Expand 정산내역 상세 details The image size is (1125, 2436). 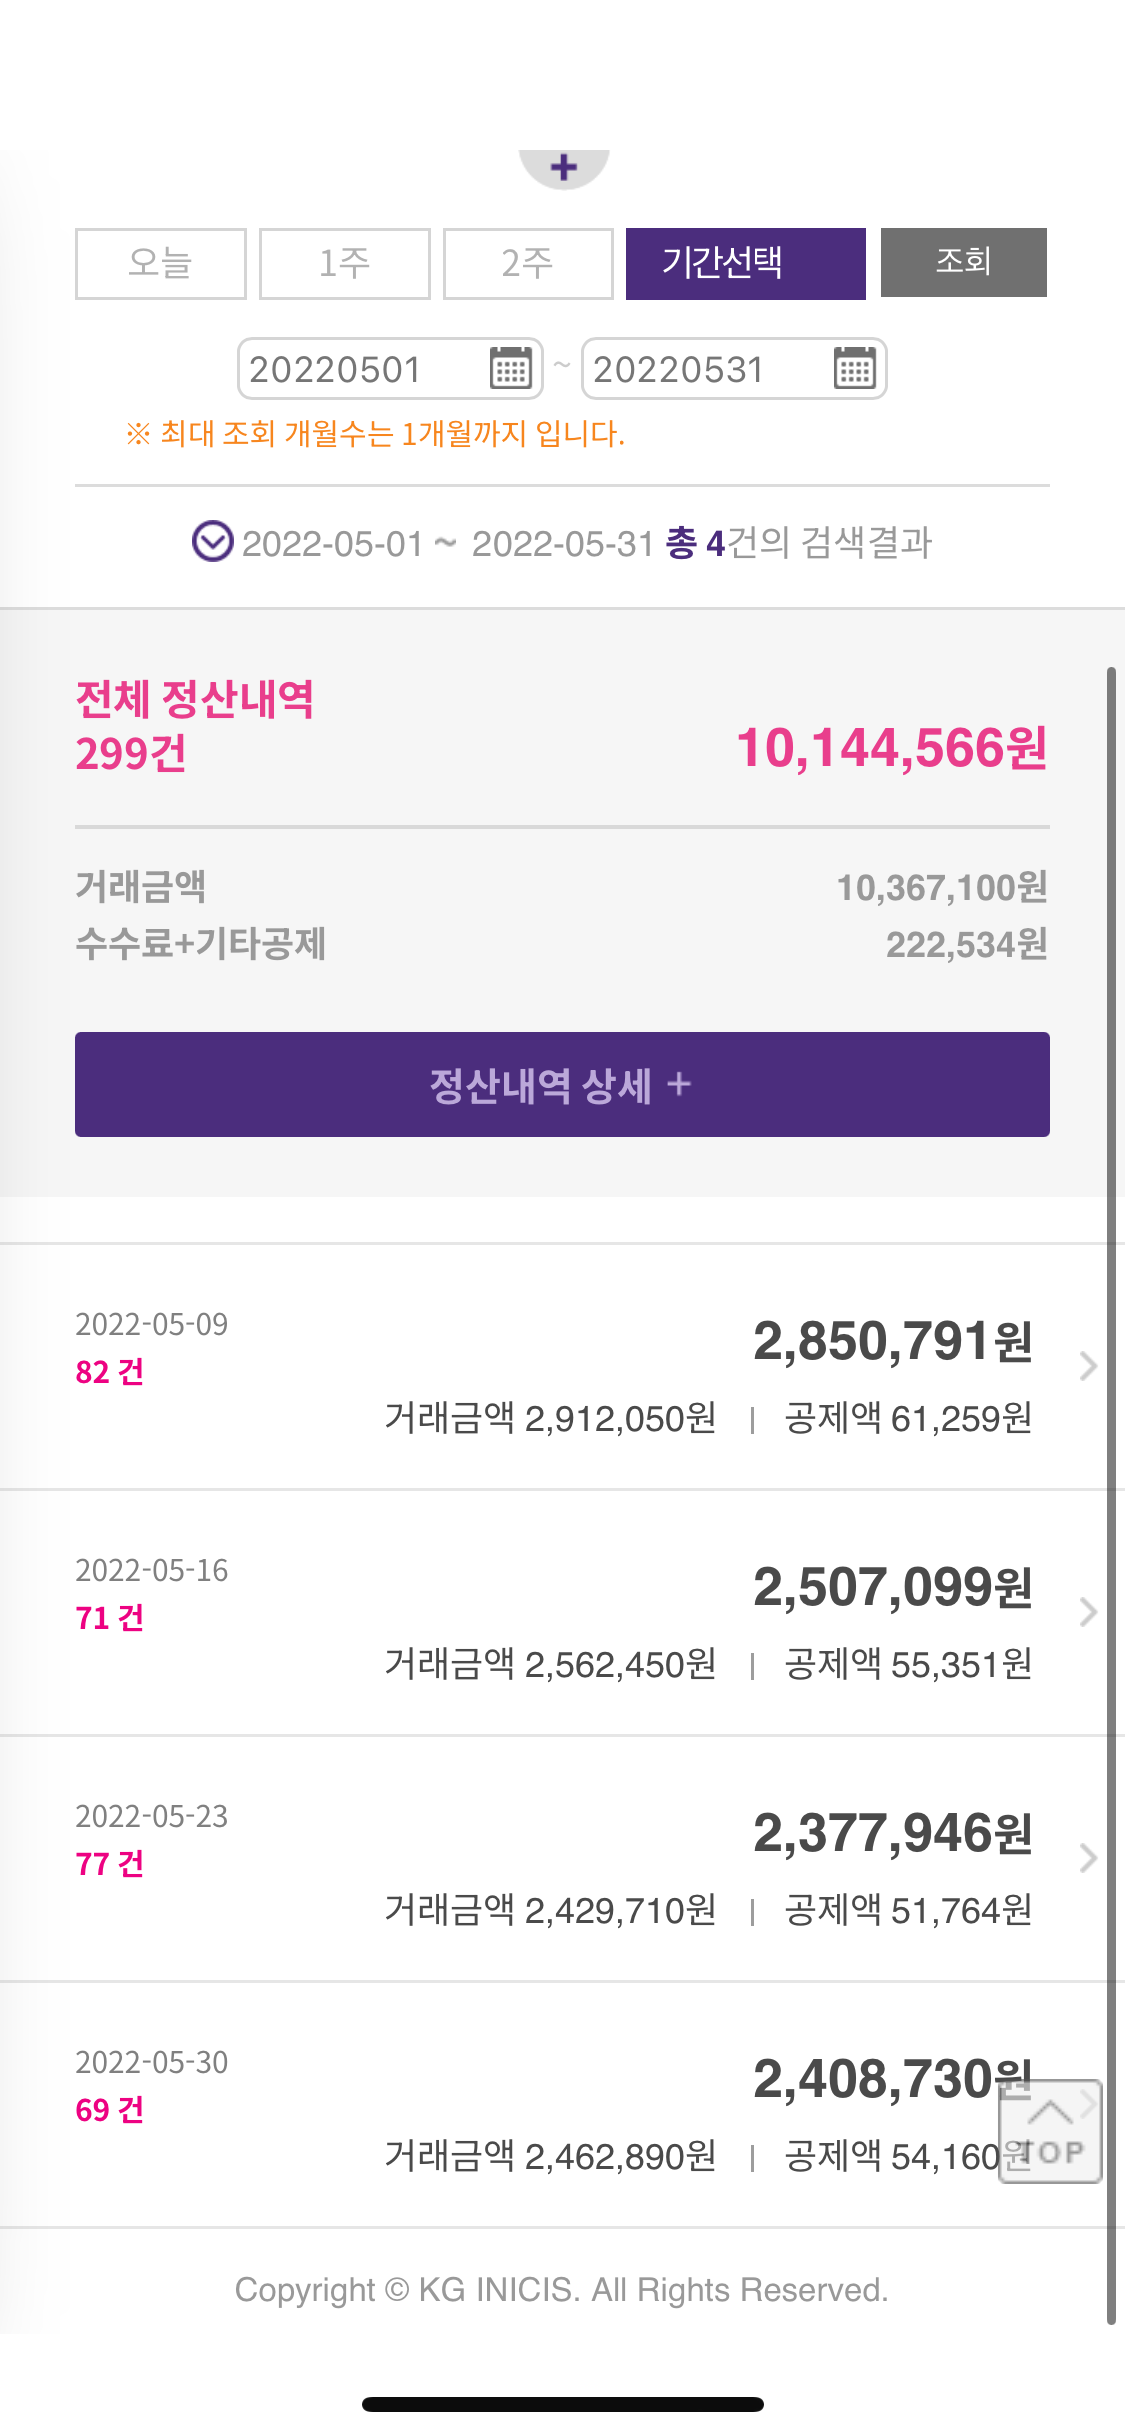pyautogui.click(x=562, y=1084)
